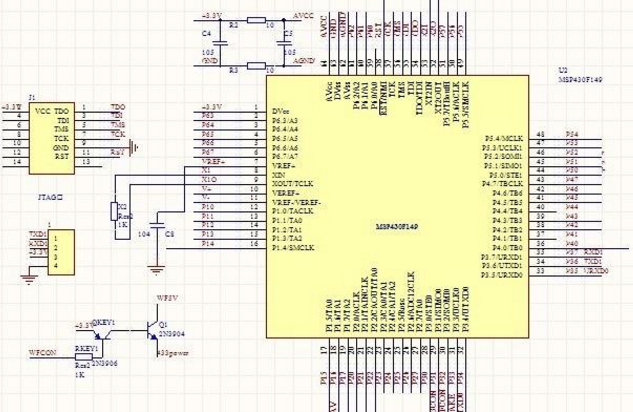Click the VREF-/VeREF- pin label
Screen dimensions: 633x412
click(296, 202)
